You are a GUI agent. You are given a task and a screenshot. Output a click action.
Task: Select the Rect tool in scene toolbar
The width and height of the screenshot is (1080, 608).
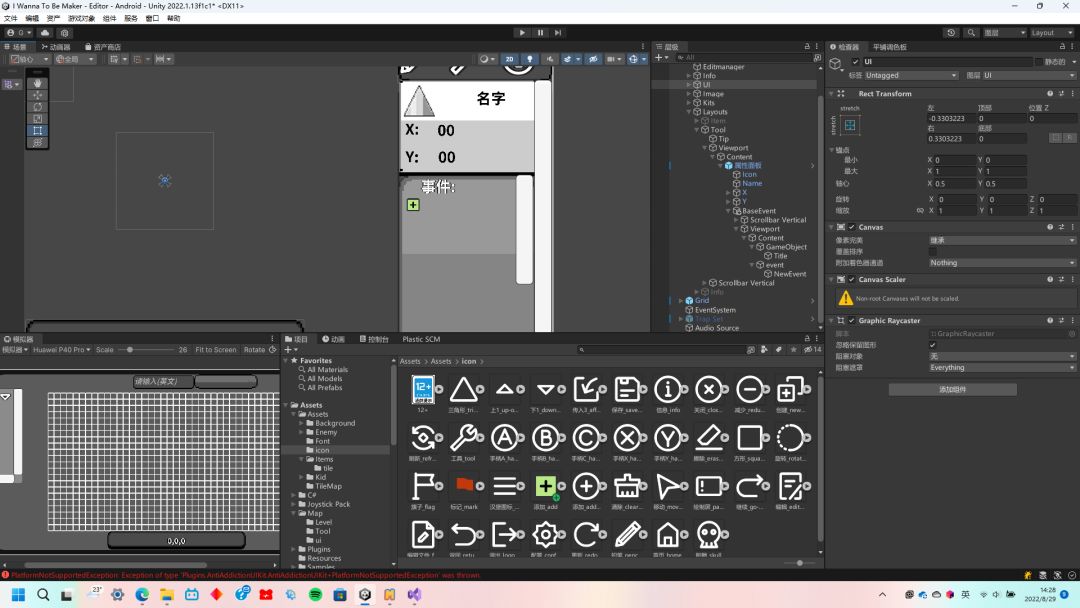38,130
